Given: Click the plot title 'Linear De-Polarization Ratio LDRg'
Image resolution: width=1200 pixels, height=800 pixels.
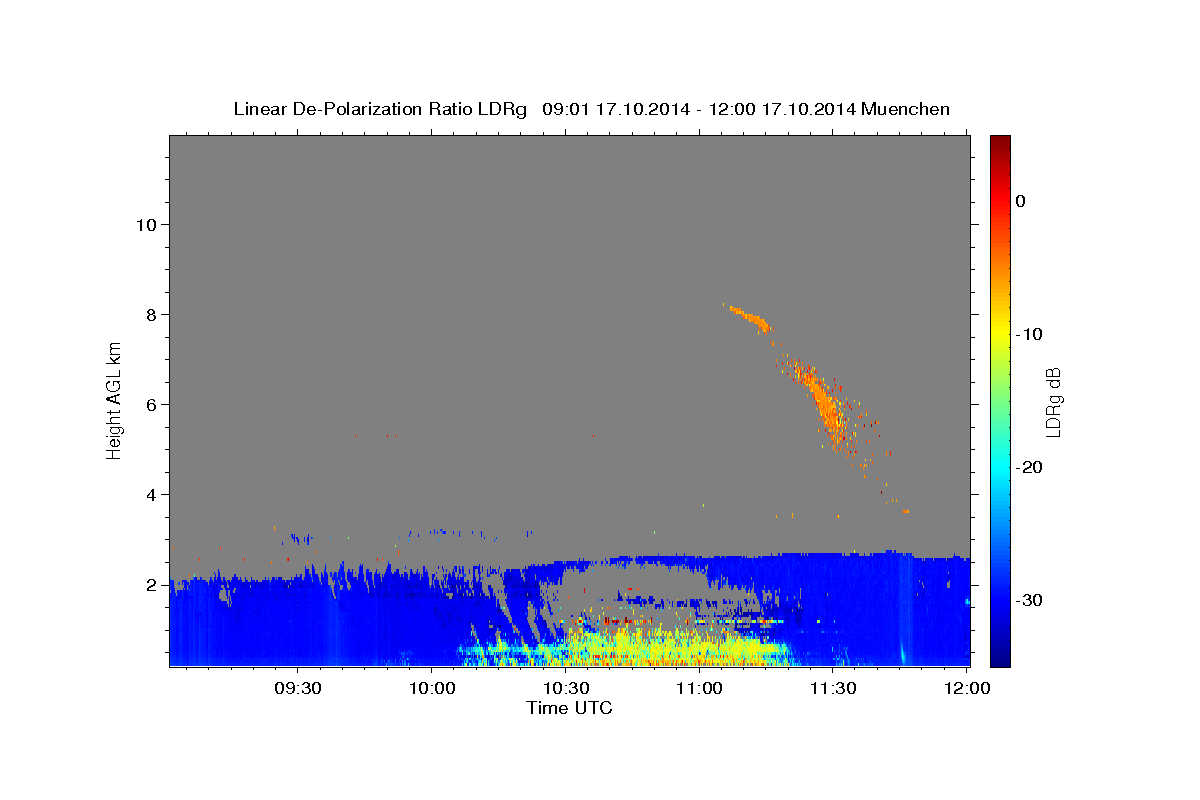Looking at the screenshot, I should point(380,109).
